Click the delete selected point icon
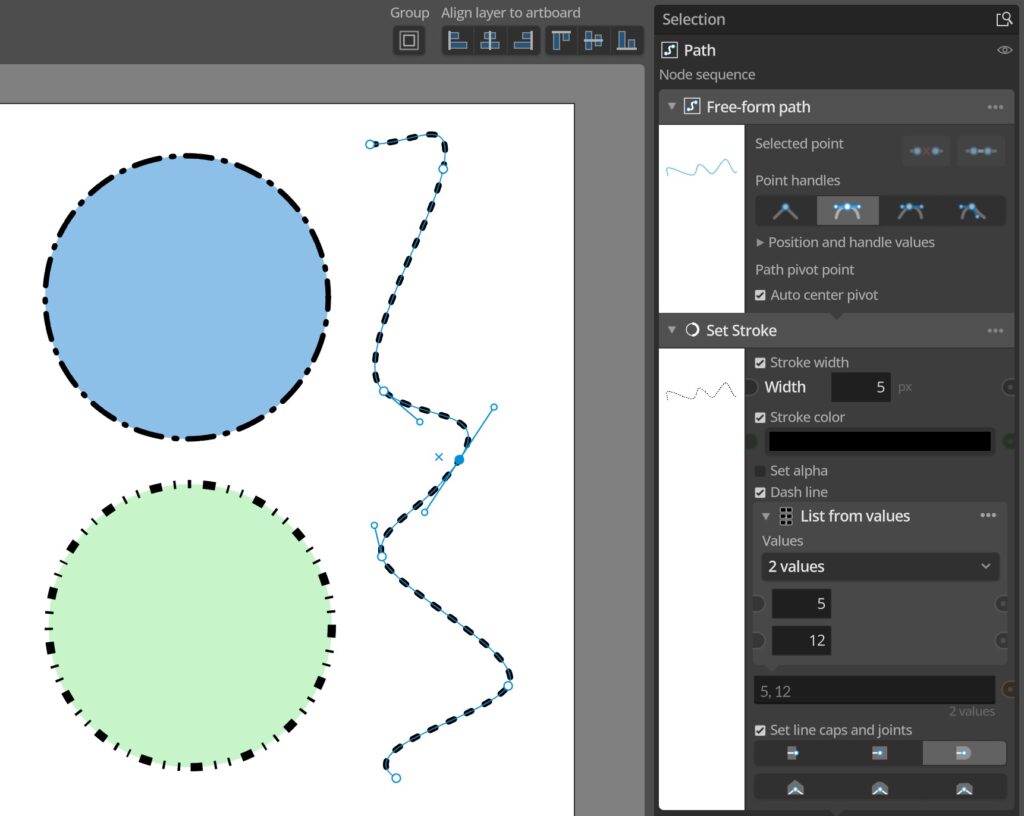The width and height of the screenshot is (1024, 816). tap(926, 151)
